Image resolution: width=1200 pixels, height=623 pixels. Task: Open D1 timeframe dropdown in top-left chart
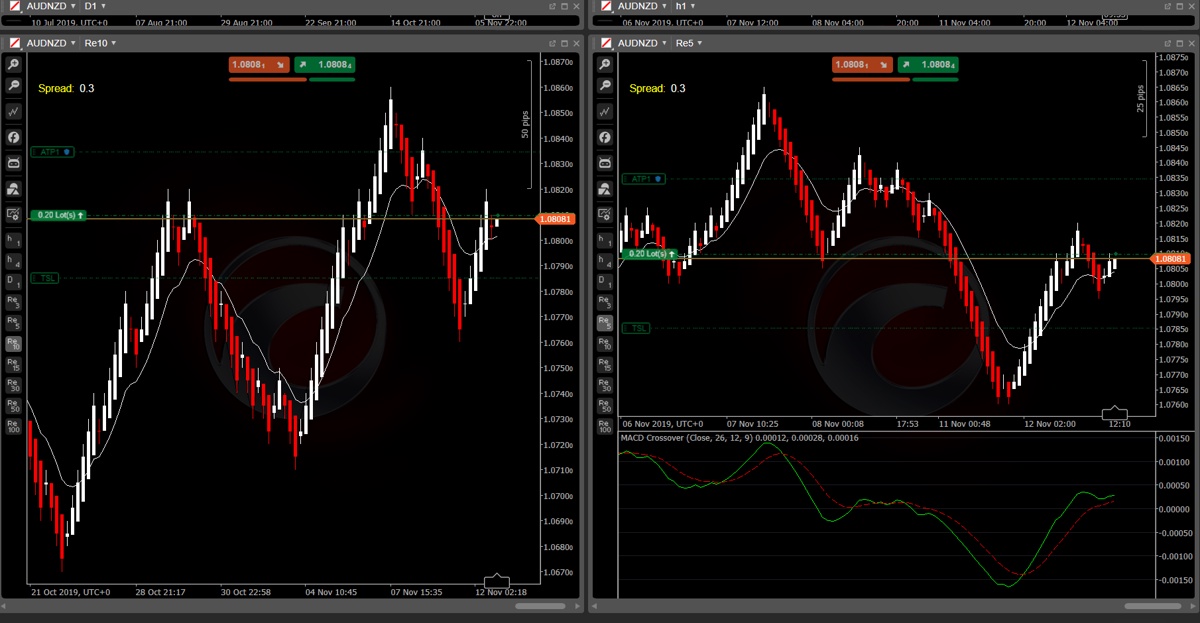(94, 6)
